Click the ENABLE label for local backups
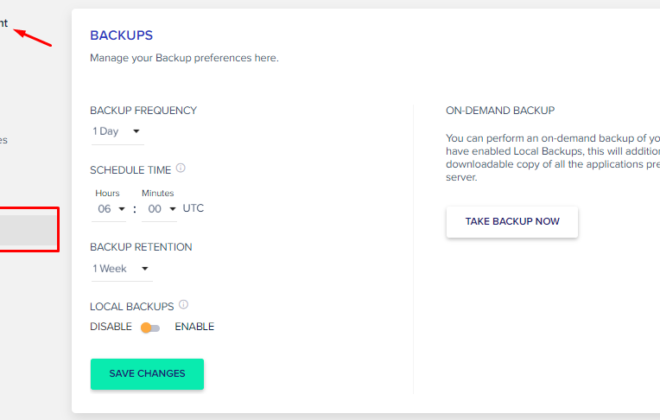This screenshot has height=420, width=660. tap(194, 327)
